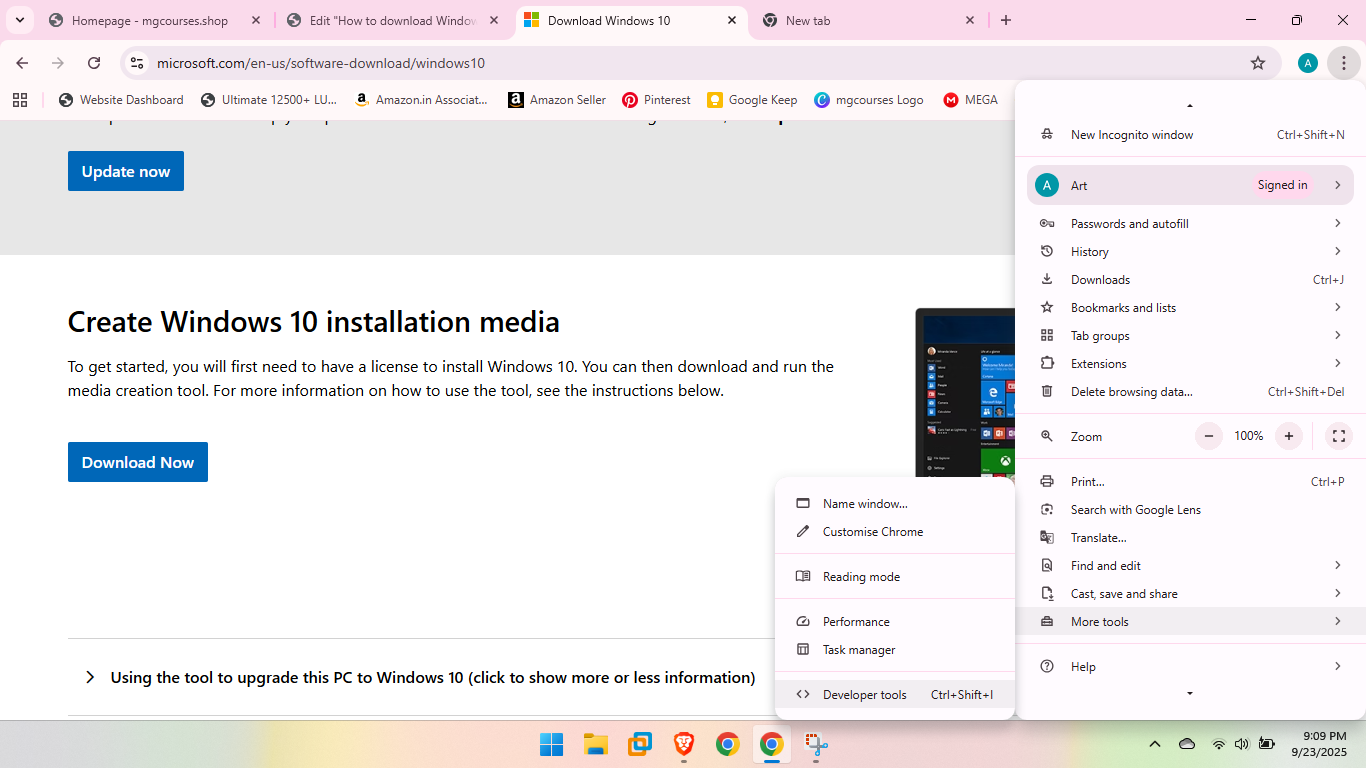Click the Download Now button
The height and width of the screenshot is (768, 1366).
(x=138, y=462)
